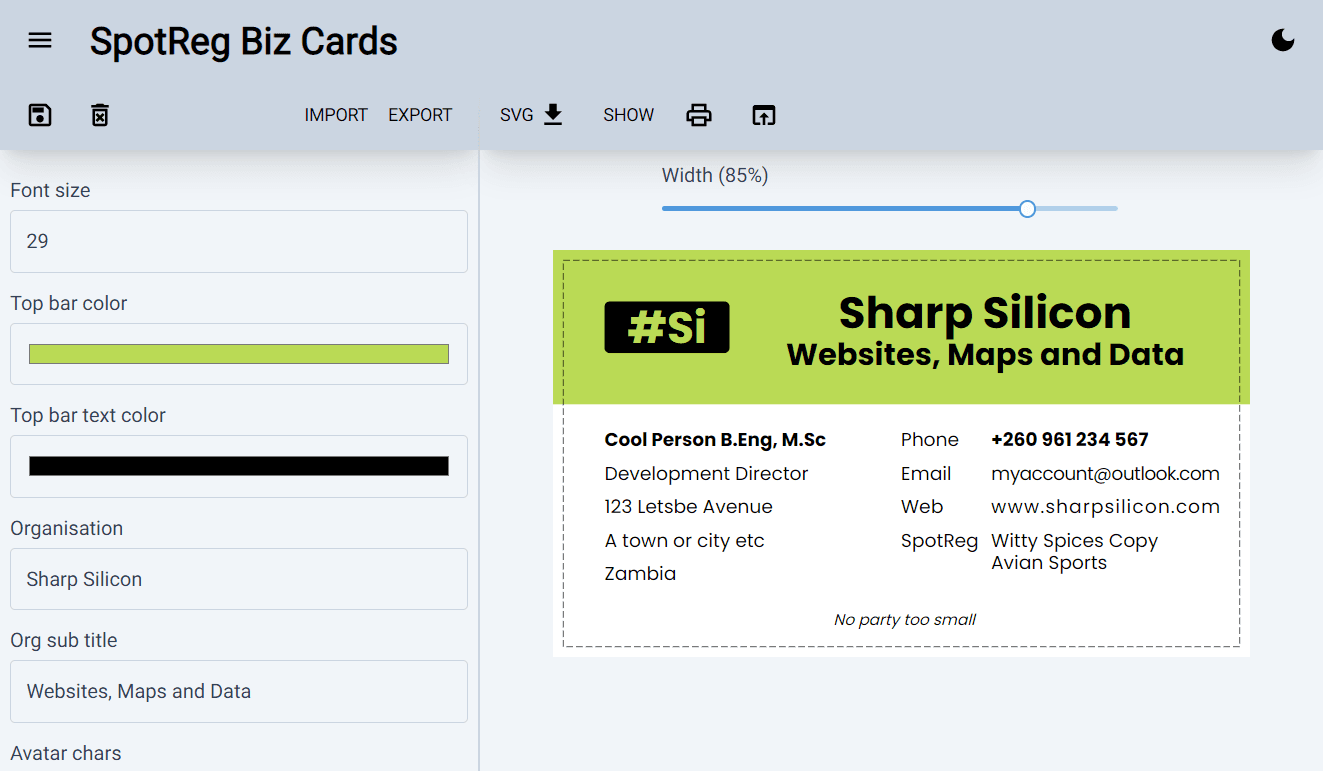Click the EXPORT button
Screen dimensions: 1323x771
420,115
